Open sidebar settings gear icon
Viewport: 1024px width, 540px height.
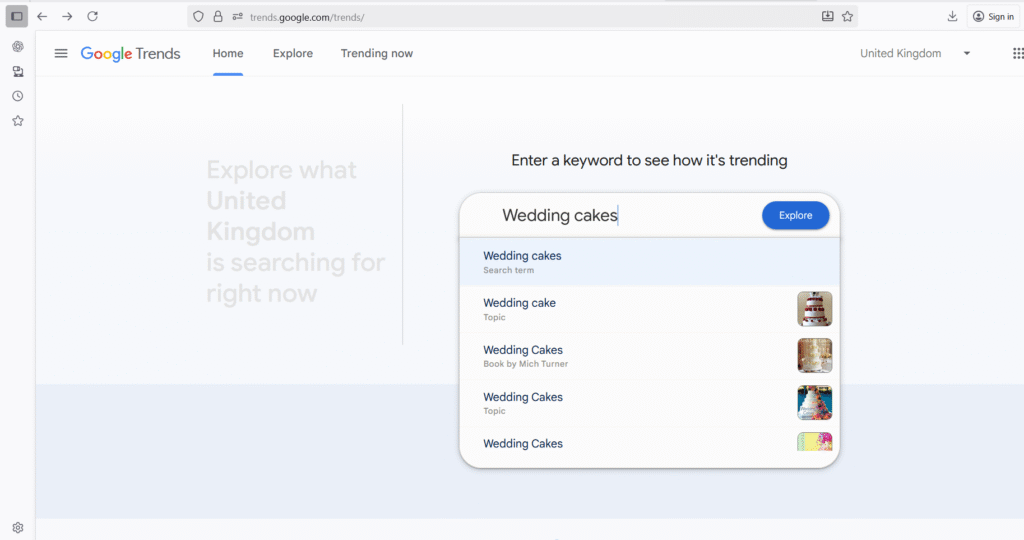coord(18,528)
